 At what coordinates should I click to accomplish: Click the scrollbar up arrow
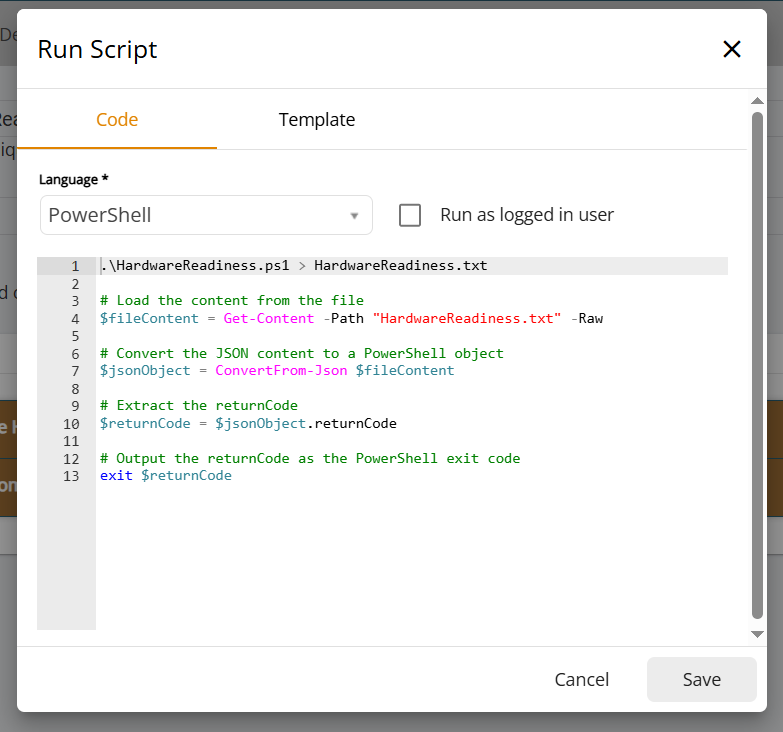pyautogui.click(x=757, y=101)
